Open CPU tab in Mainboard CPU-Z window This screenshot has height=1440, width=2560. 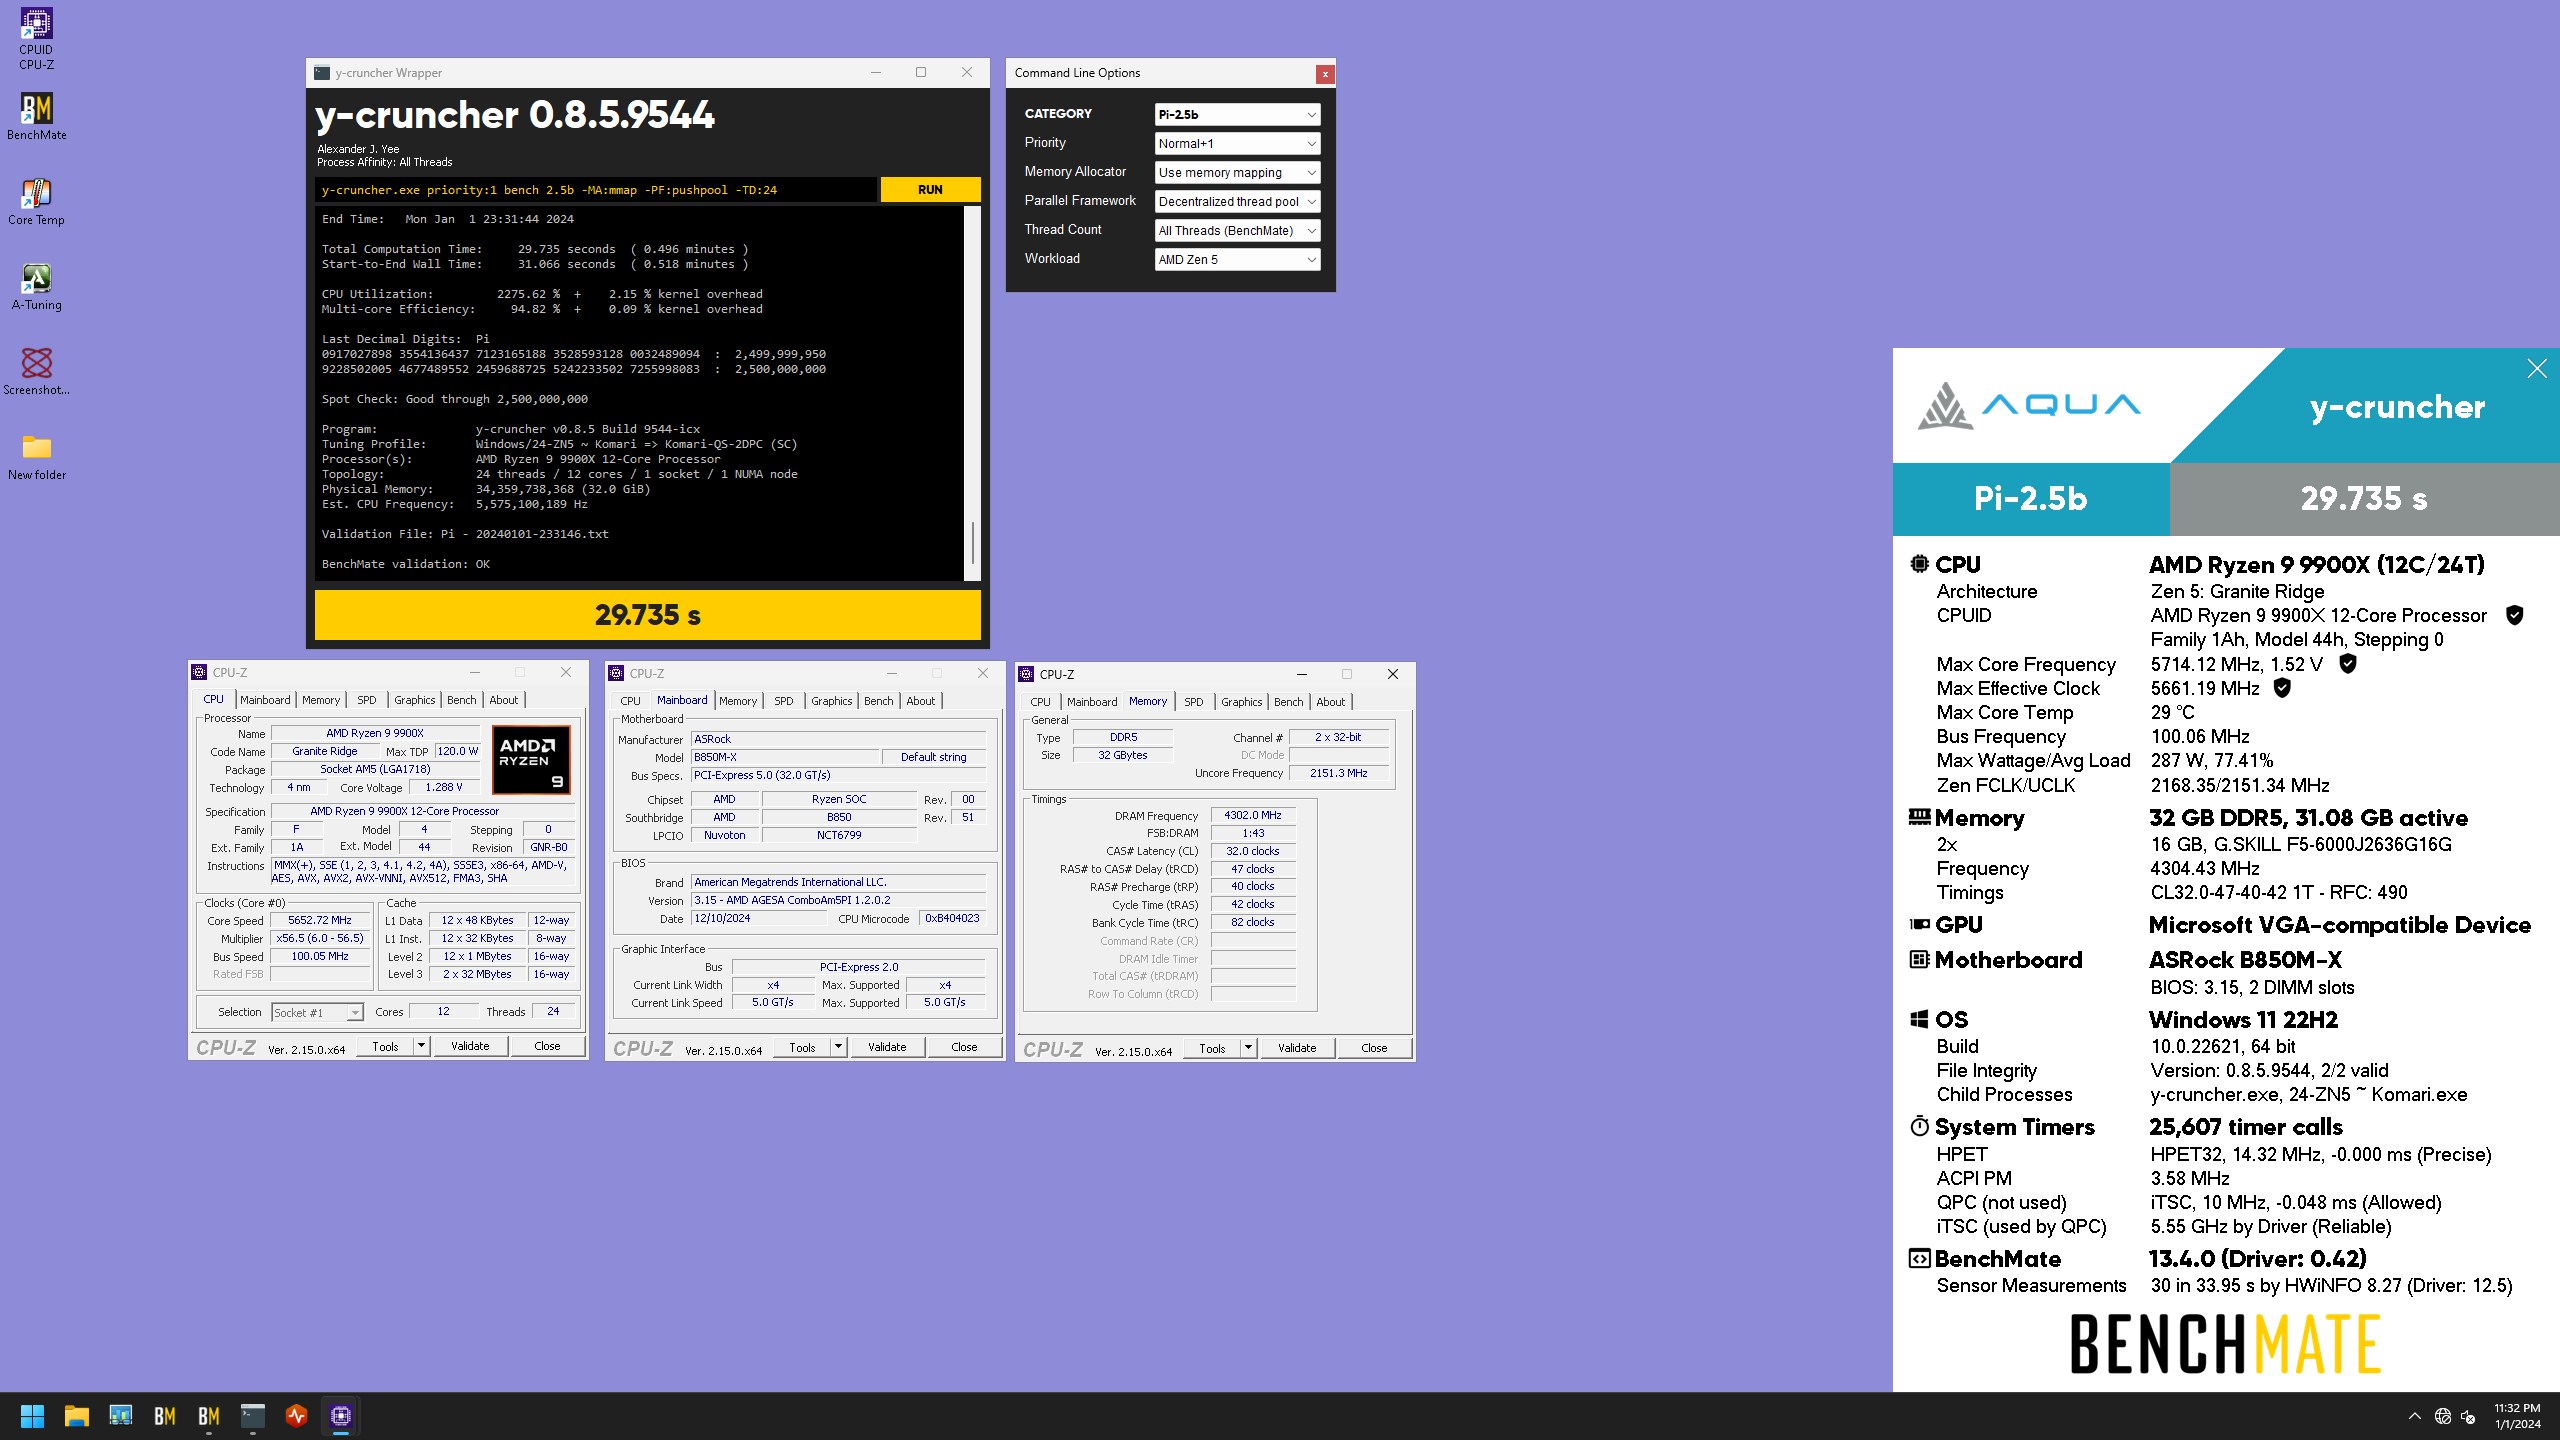(630, 701)
